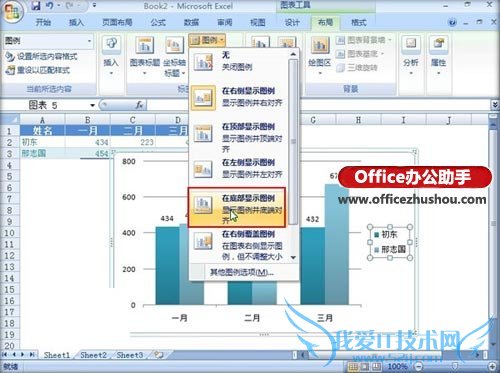Click the 三维旋转 3-D rotation icon
Screen dimensions: 500x373
tap(340, 68)
